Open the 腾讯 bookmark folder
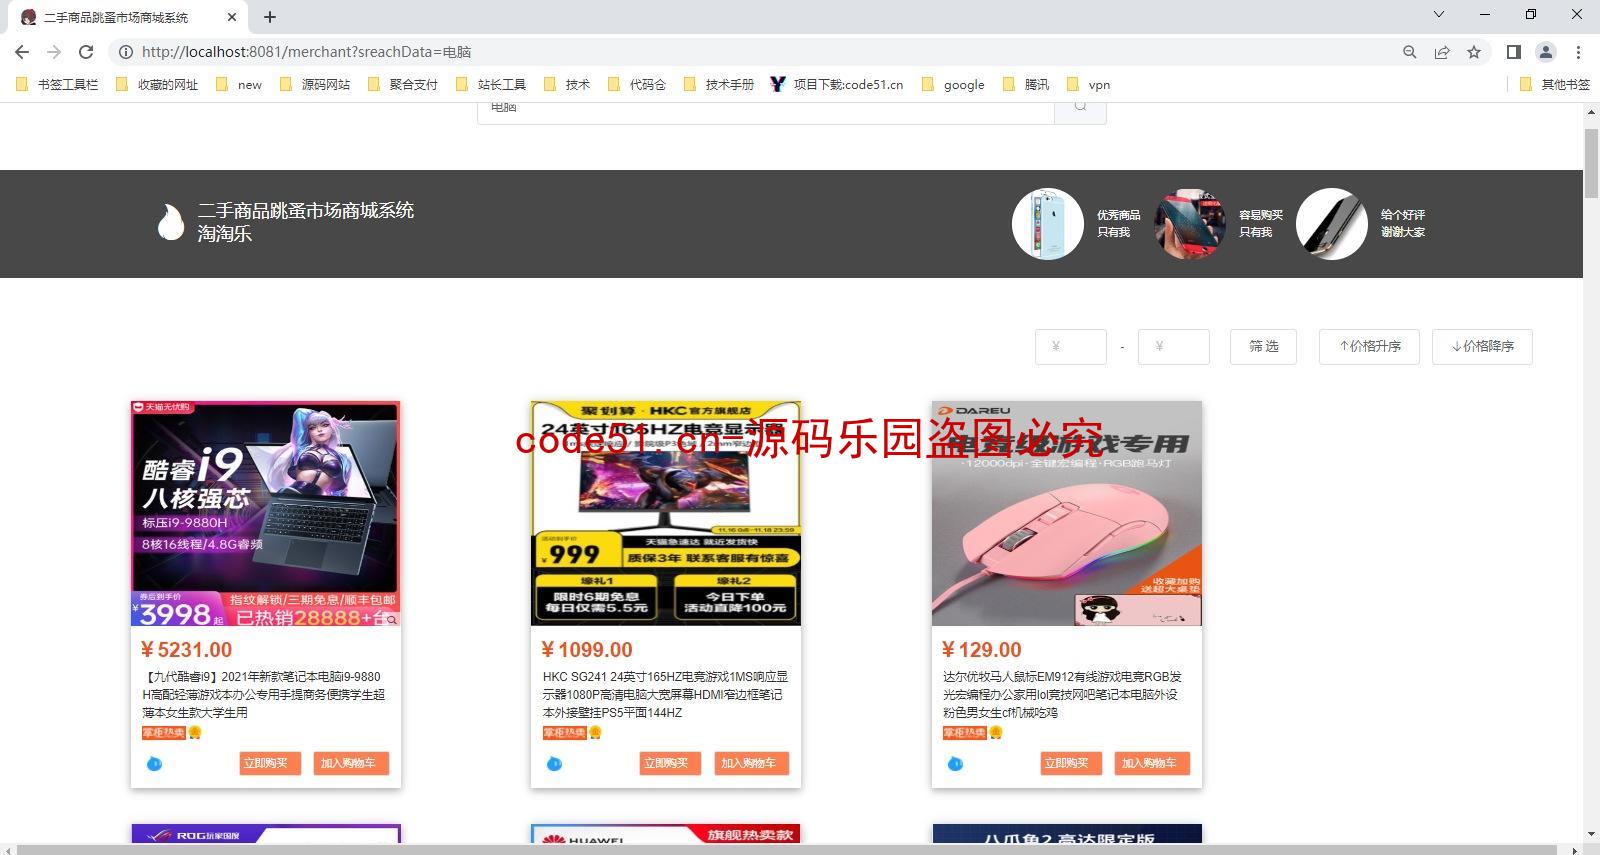The height and width of the screenshot is (855, 1600). [1026, 85]
